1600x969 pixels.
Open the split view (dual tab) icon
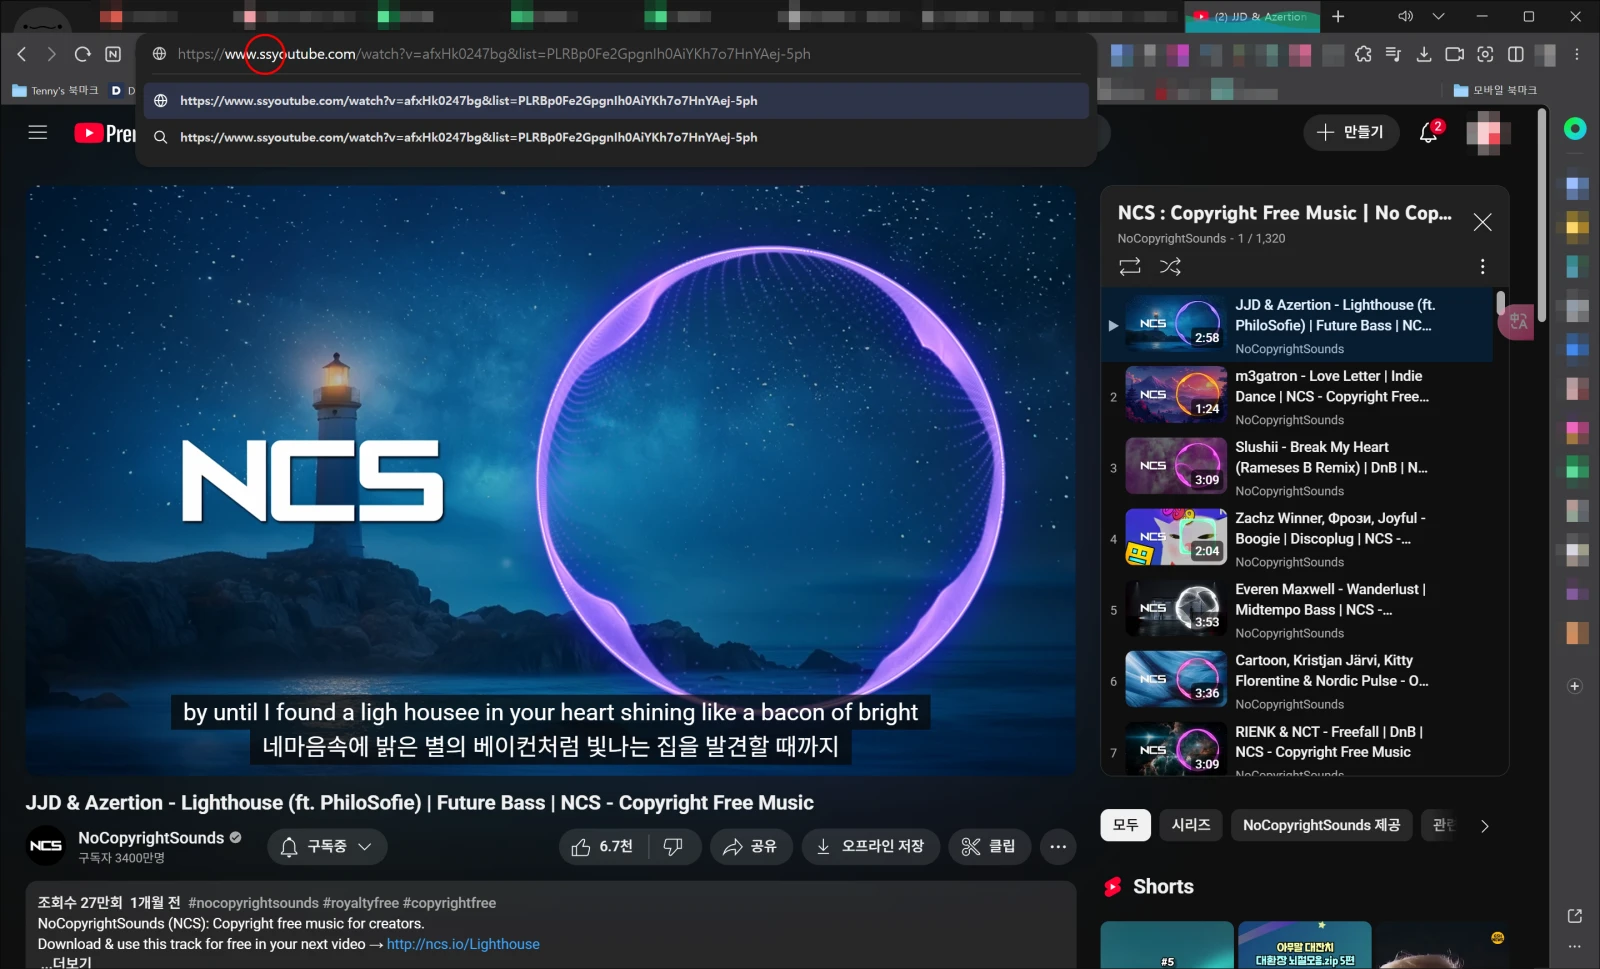[1516, 54]
